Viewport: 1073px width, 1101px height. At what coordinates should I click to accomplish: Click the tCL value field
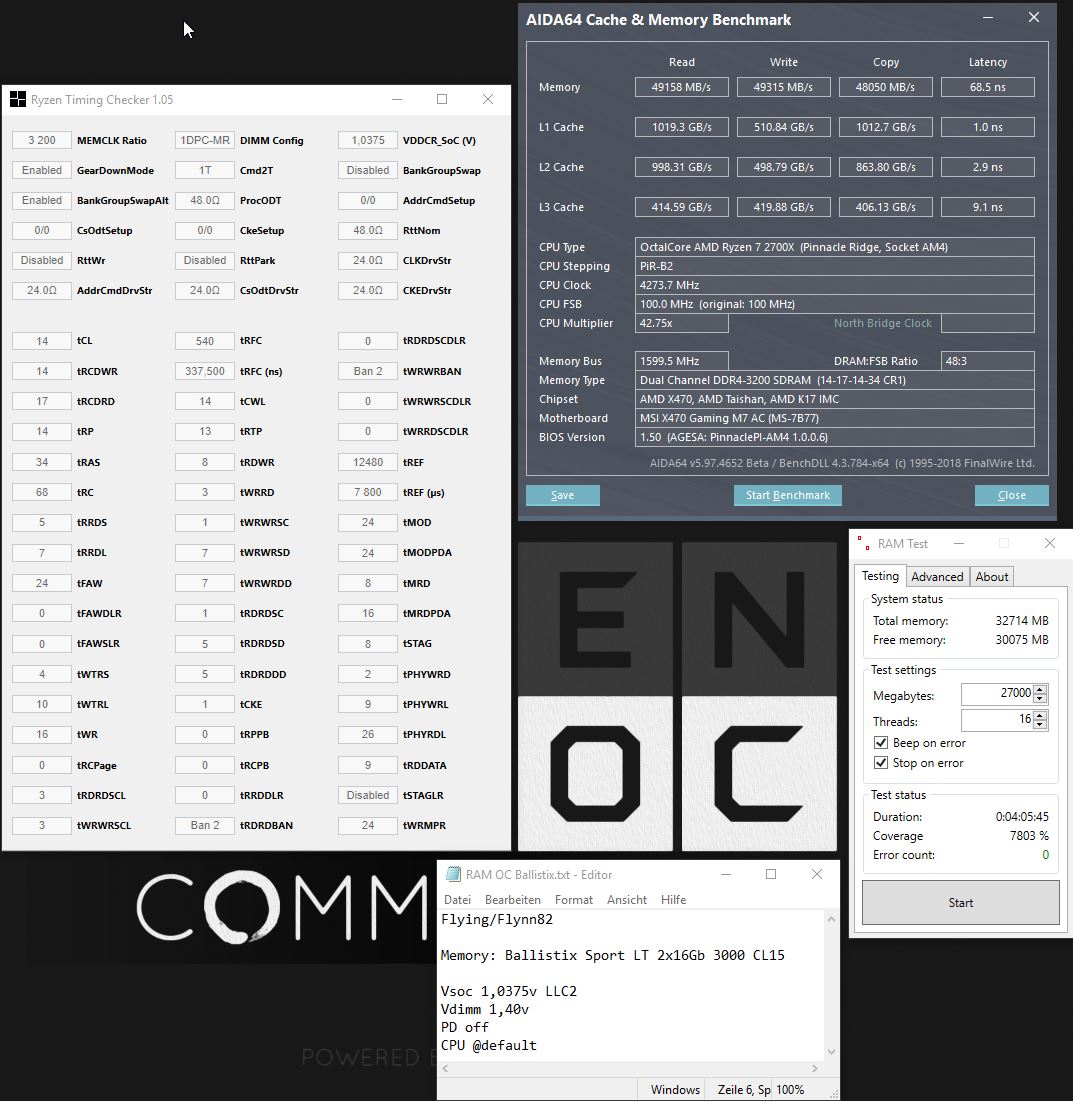(41, 341)
